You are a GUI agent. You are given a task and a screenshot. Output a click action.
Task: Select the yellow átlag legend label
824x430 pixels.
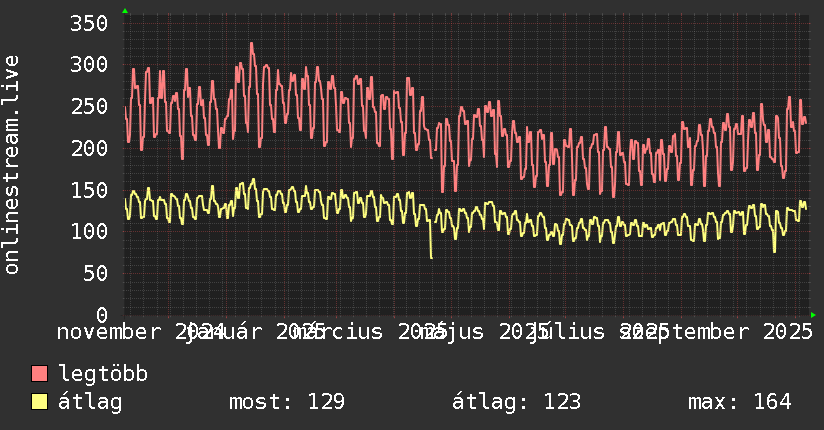(90, 402)
